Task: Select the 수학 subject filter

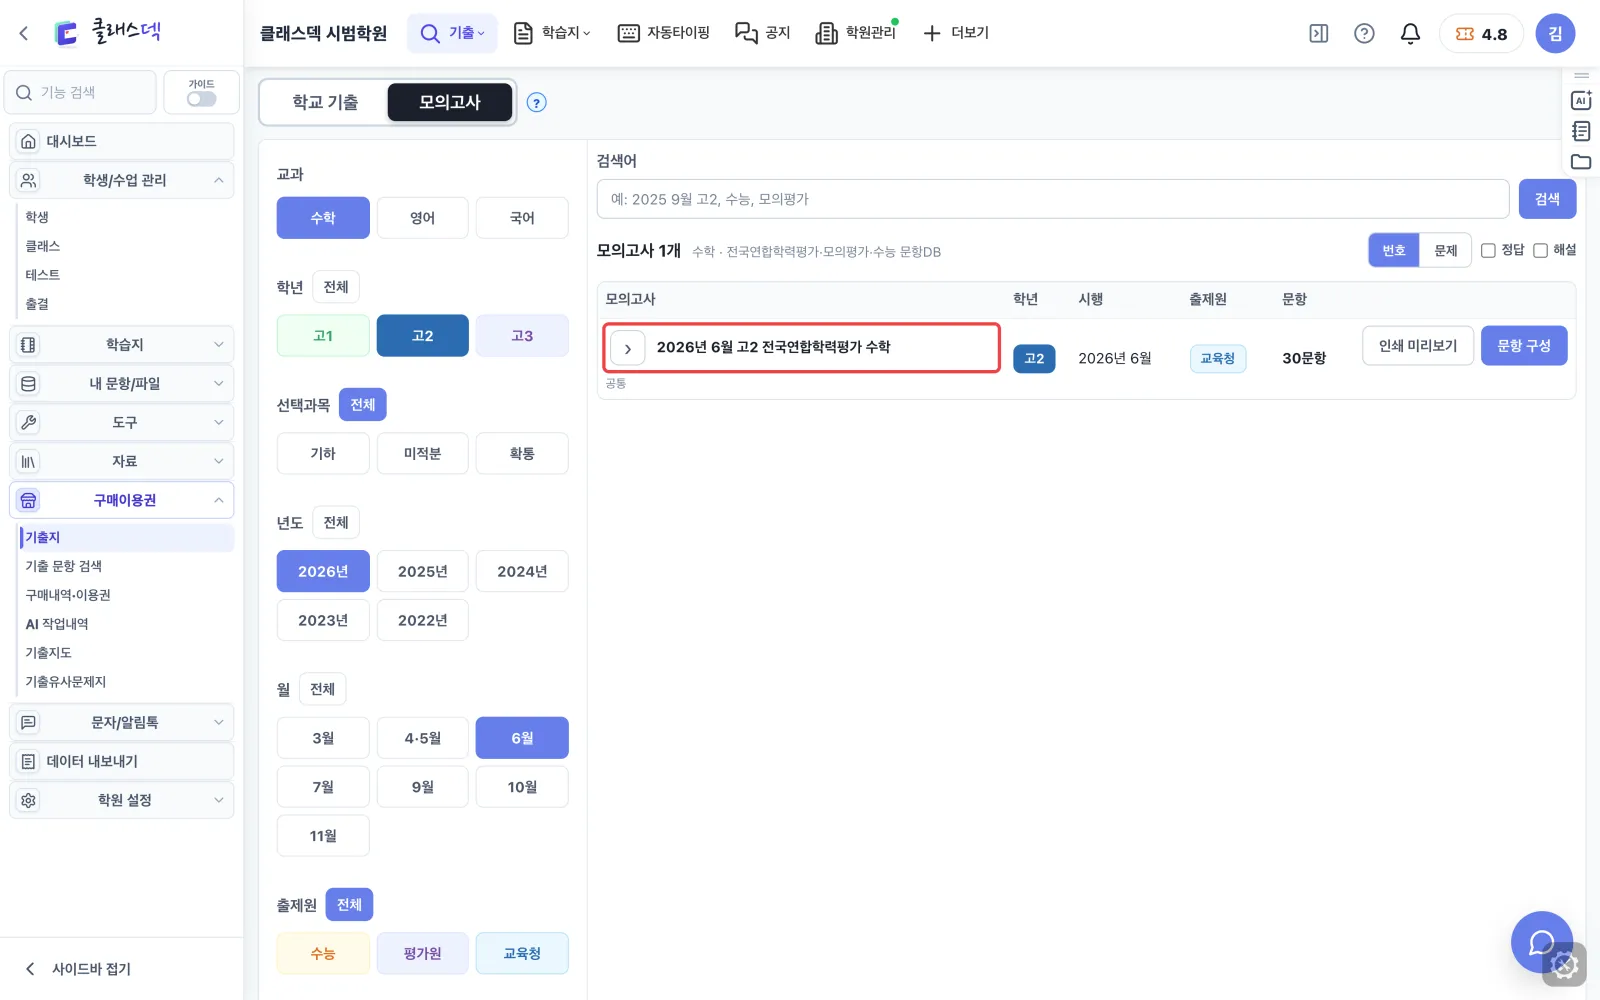Action: click(x=323, y=217)
